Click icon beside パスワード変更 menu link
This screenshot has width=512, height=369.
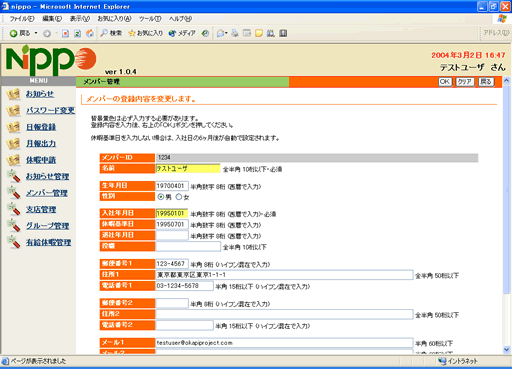click(x=13, y=111)
